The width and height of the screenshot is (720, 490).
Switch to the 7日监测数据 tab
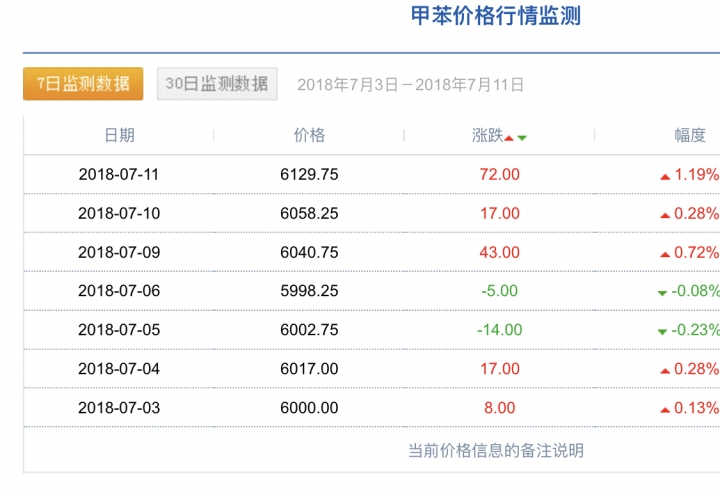pos(83,84)
